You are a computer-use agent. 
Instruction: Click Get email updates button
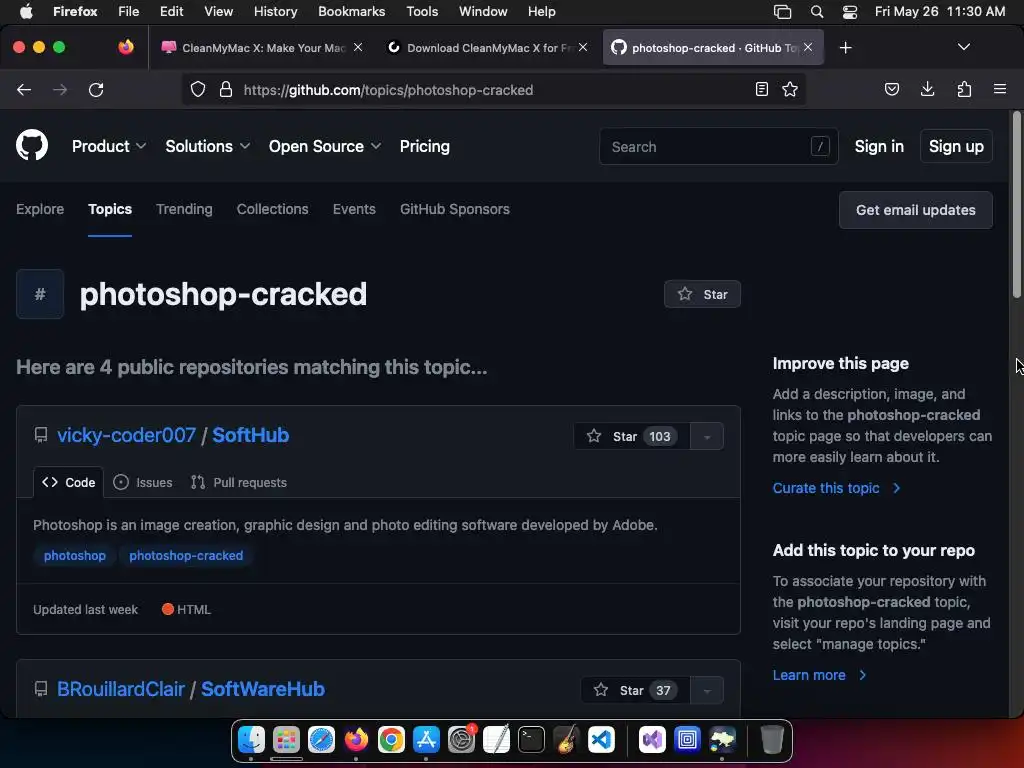916,210
